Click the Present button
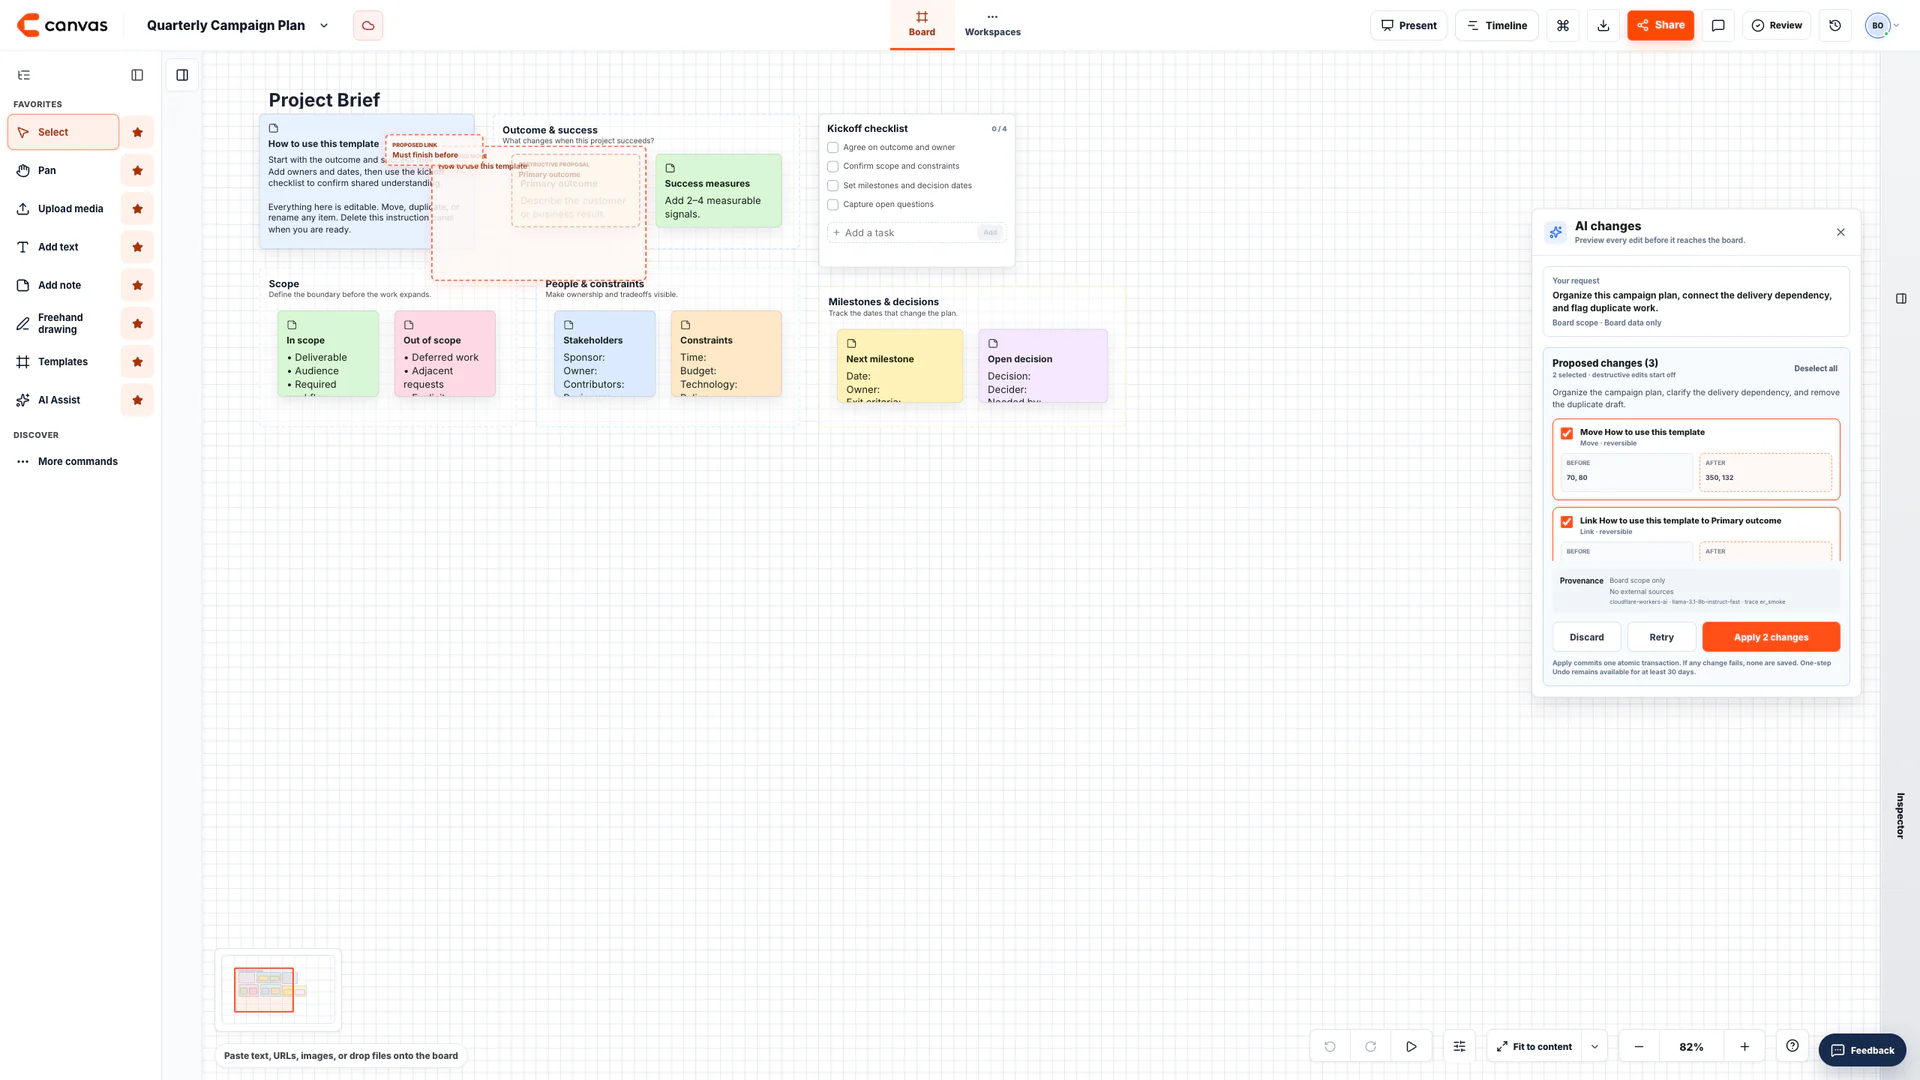 pyautogui.click(x=1408, y=25)
